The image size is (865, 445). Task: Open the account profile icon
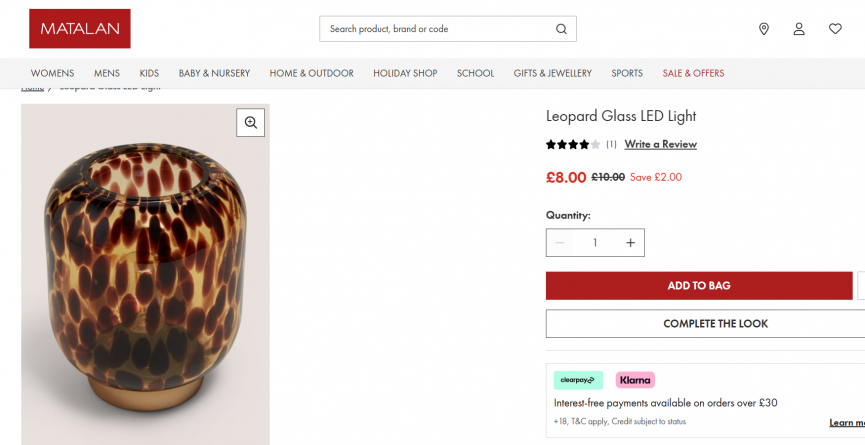click(799, 29)
